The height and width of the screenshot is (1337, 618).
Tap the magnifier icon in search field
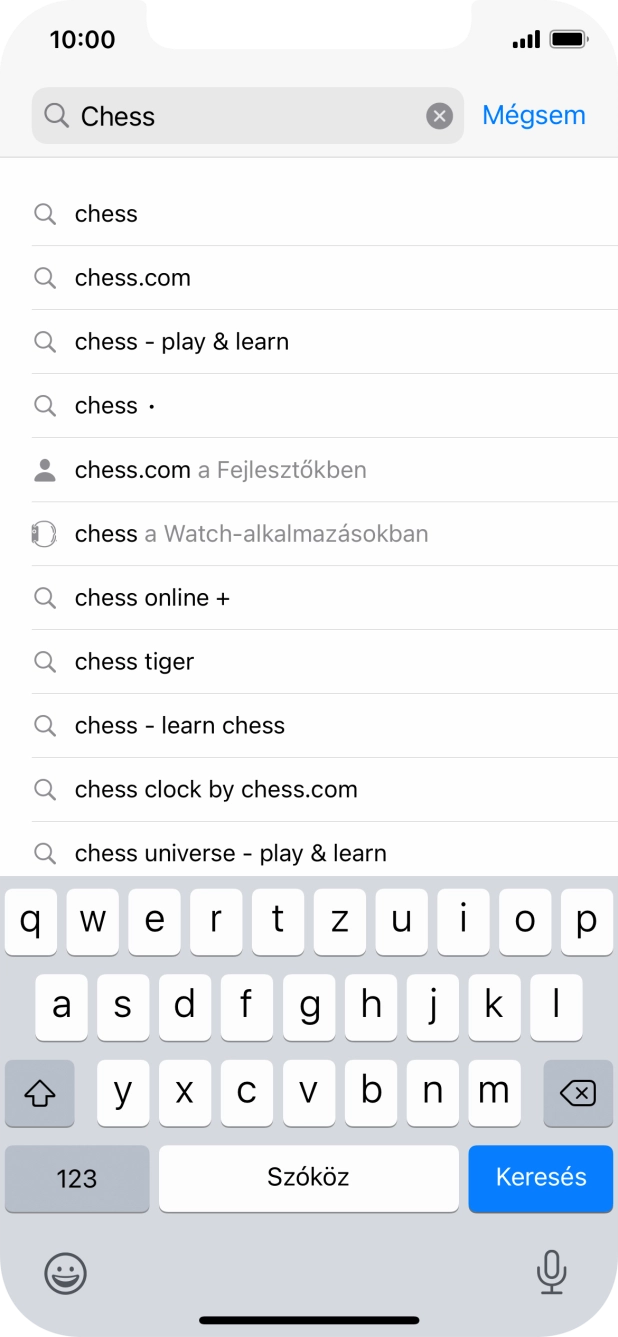(x=58, y=116)
